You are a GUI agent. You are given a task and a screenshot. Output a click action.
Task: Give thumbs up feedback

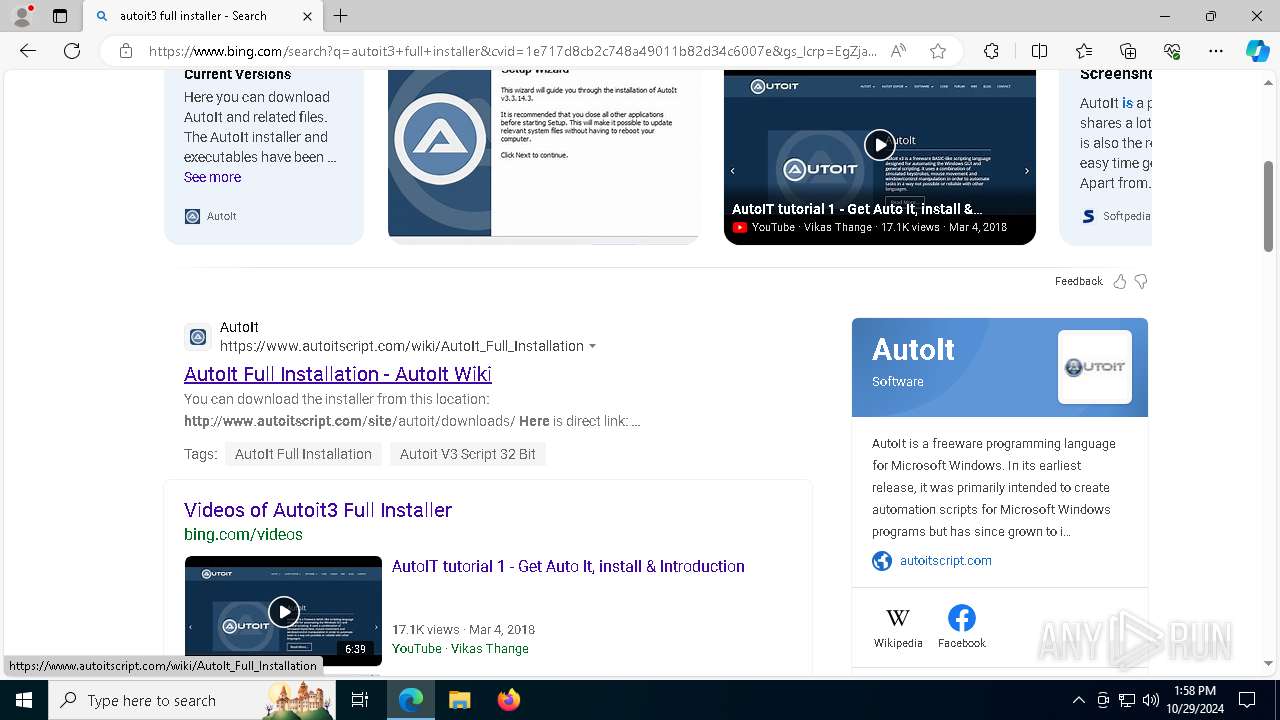pos(1120,281)
